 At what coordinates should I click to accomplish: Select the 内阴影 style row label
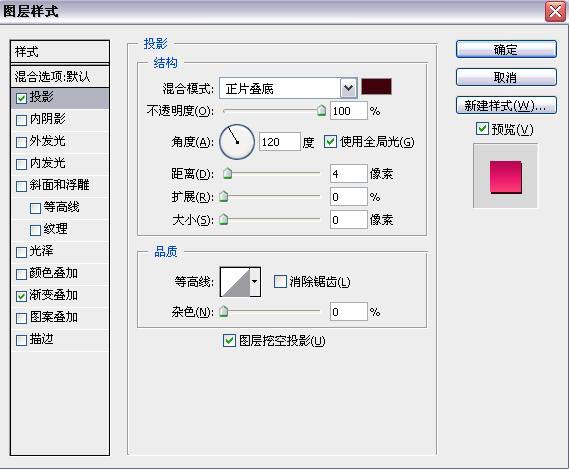point(48,119)
